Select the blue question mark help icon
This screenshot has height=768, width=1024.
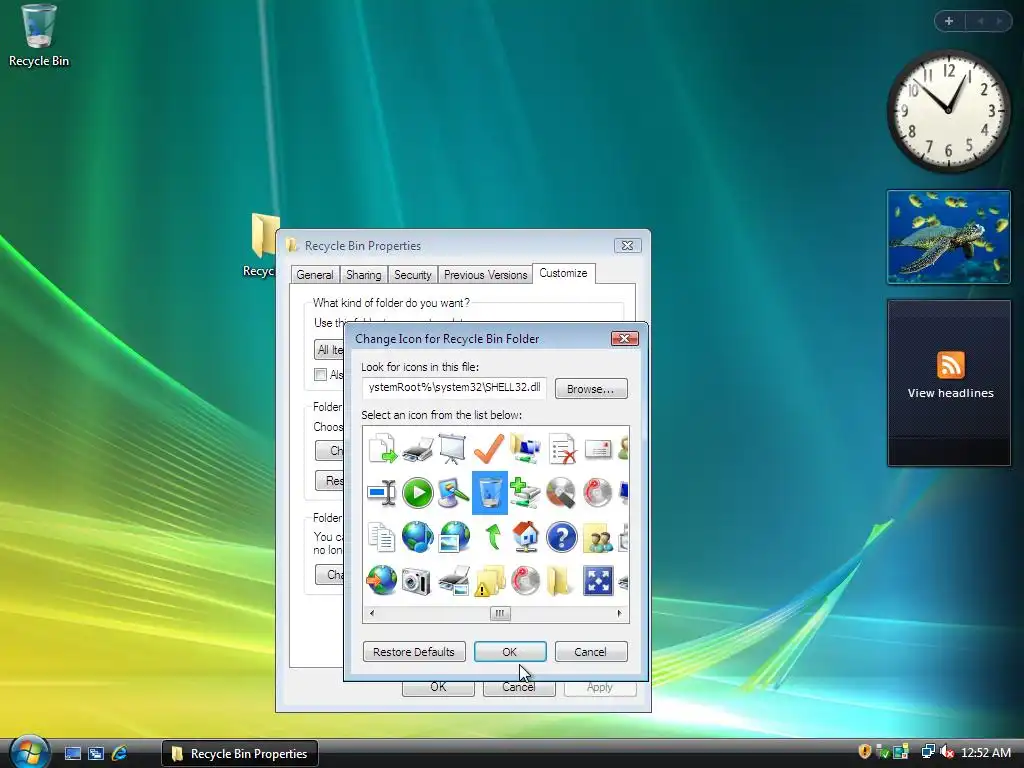pos(561,537)
